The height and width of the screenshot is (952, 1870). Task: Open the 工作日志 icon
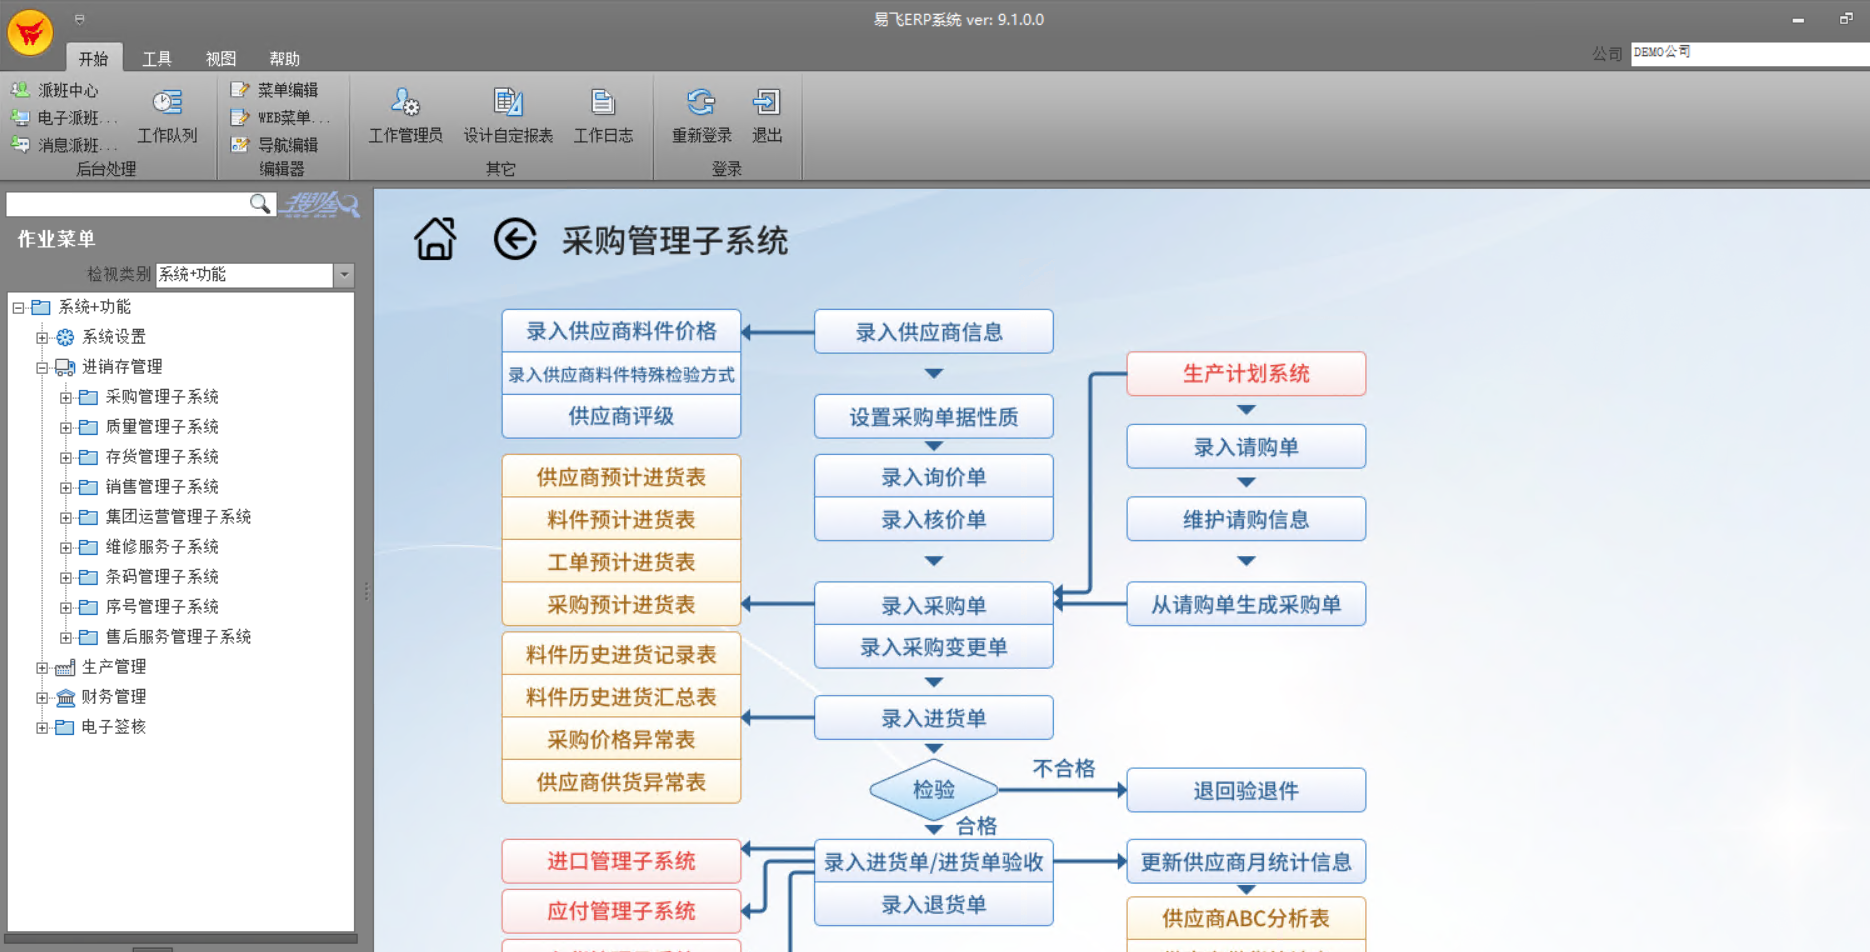(x=603, y=102)
